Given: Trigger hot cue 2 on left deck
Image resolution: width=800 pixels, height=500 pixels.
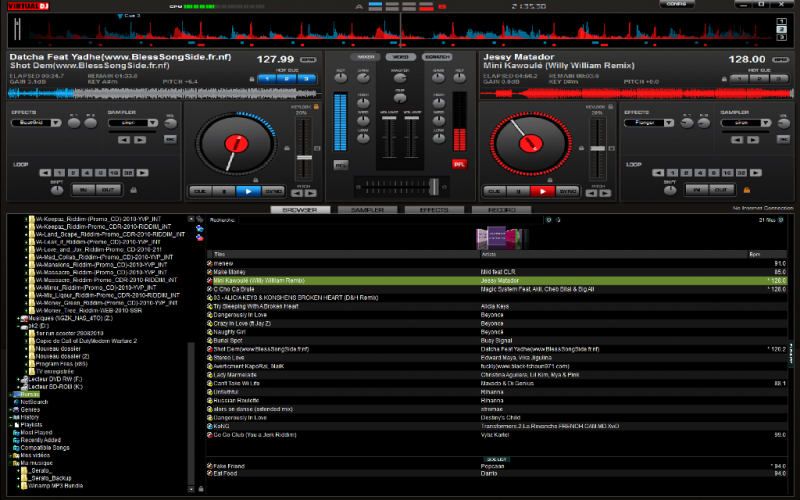Looking at the screenshot, I should coord(287,79).
